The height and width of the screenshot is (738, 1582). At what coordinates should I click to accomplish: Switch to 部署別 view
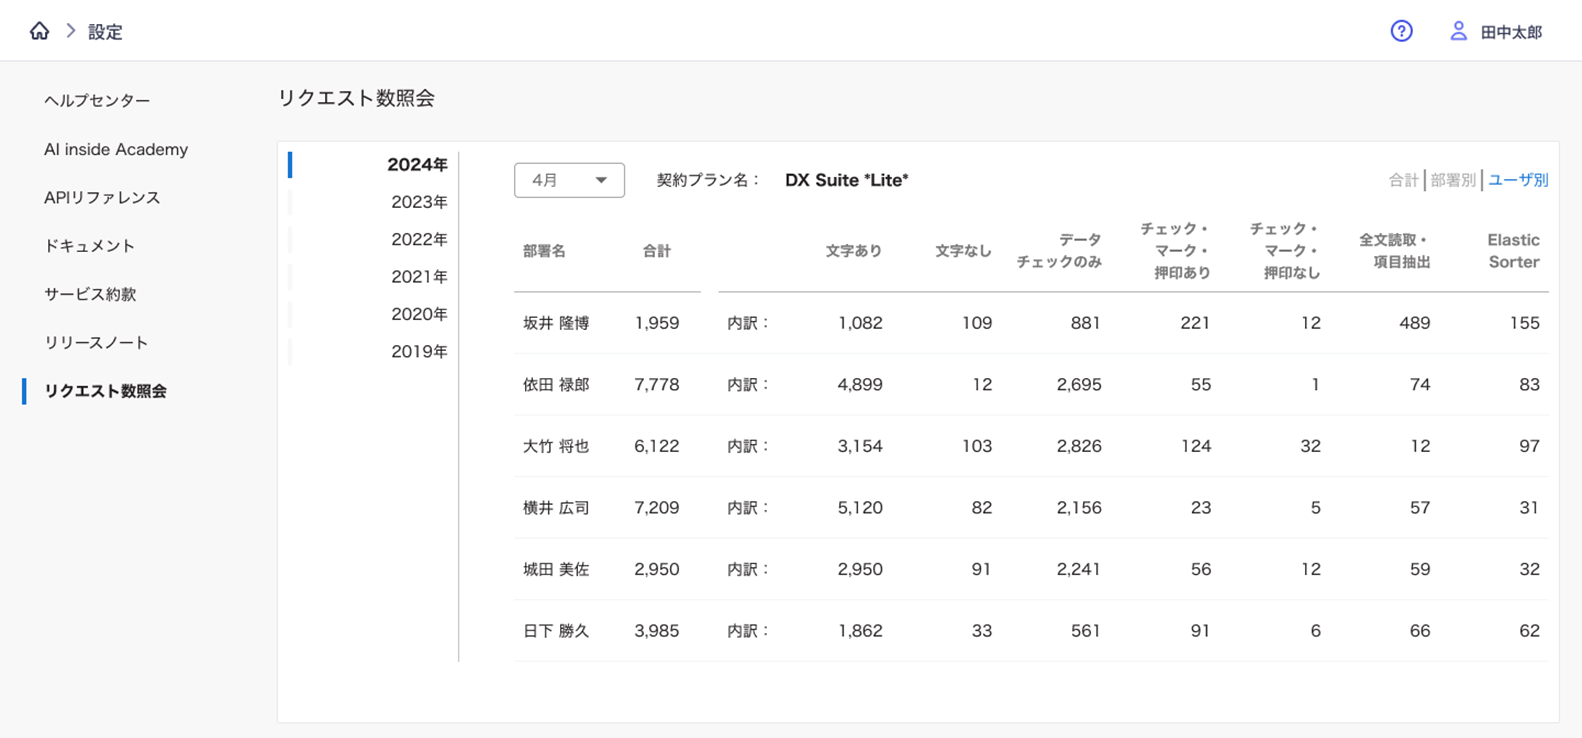(1452, 180)
